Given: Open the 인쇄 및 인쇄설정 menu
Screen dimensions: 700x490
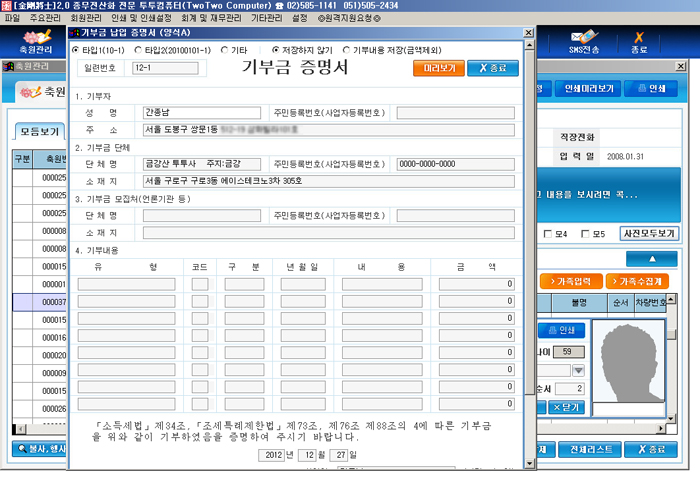Looking at the screenshot, I should coord(142,18).
